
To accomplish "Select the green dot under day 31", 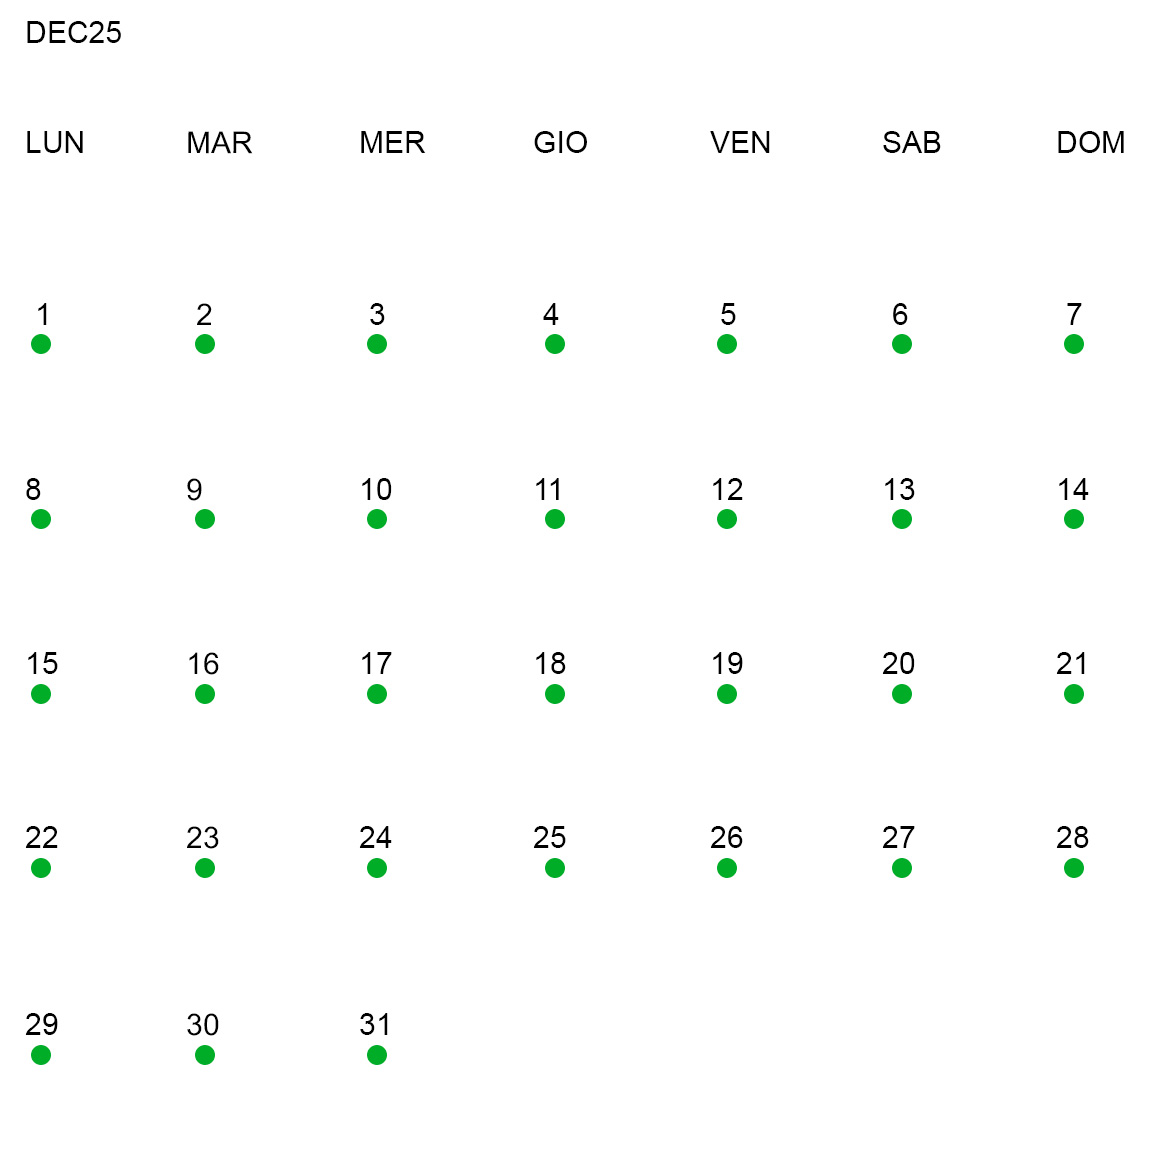I will (377, 1055).
